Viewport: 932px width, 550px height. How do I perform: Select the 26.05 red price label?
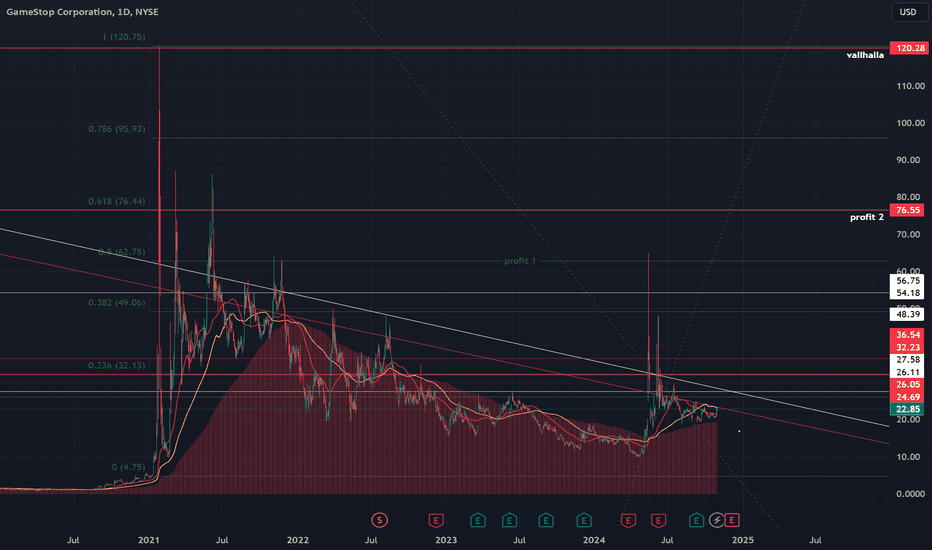click(x=907, y=385)
